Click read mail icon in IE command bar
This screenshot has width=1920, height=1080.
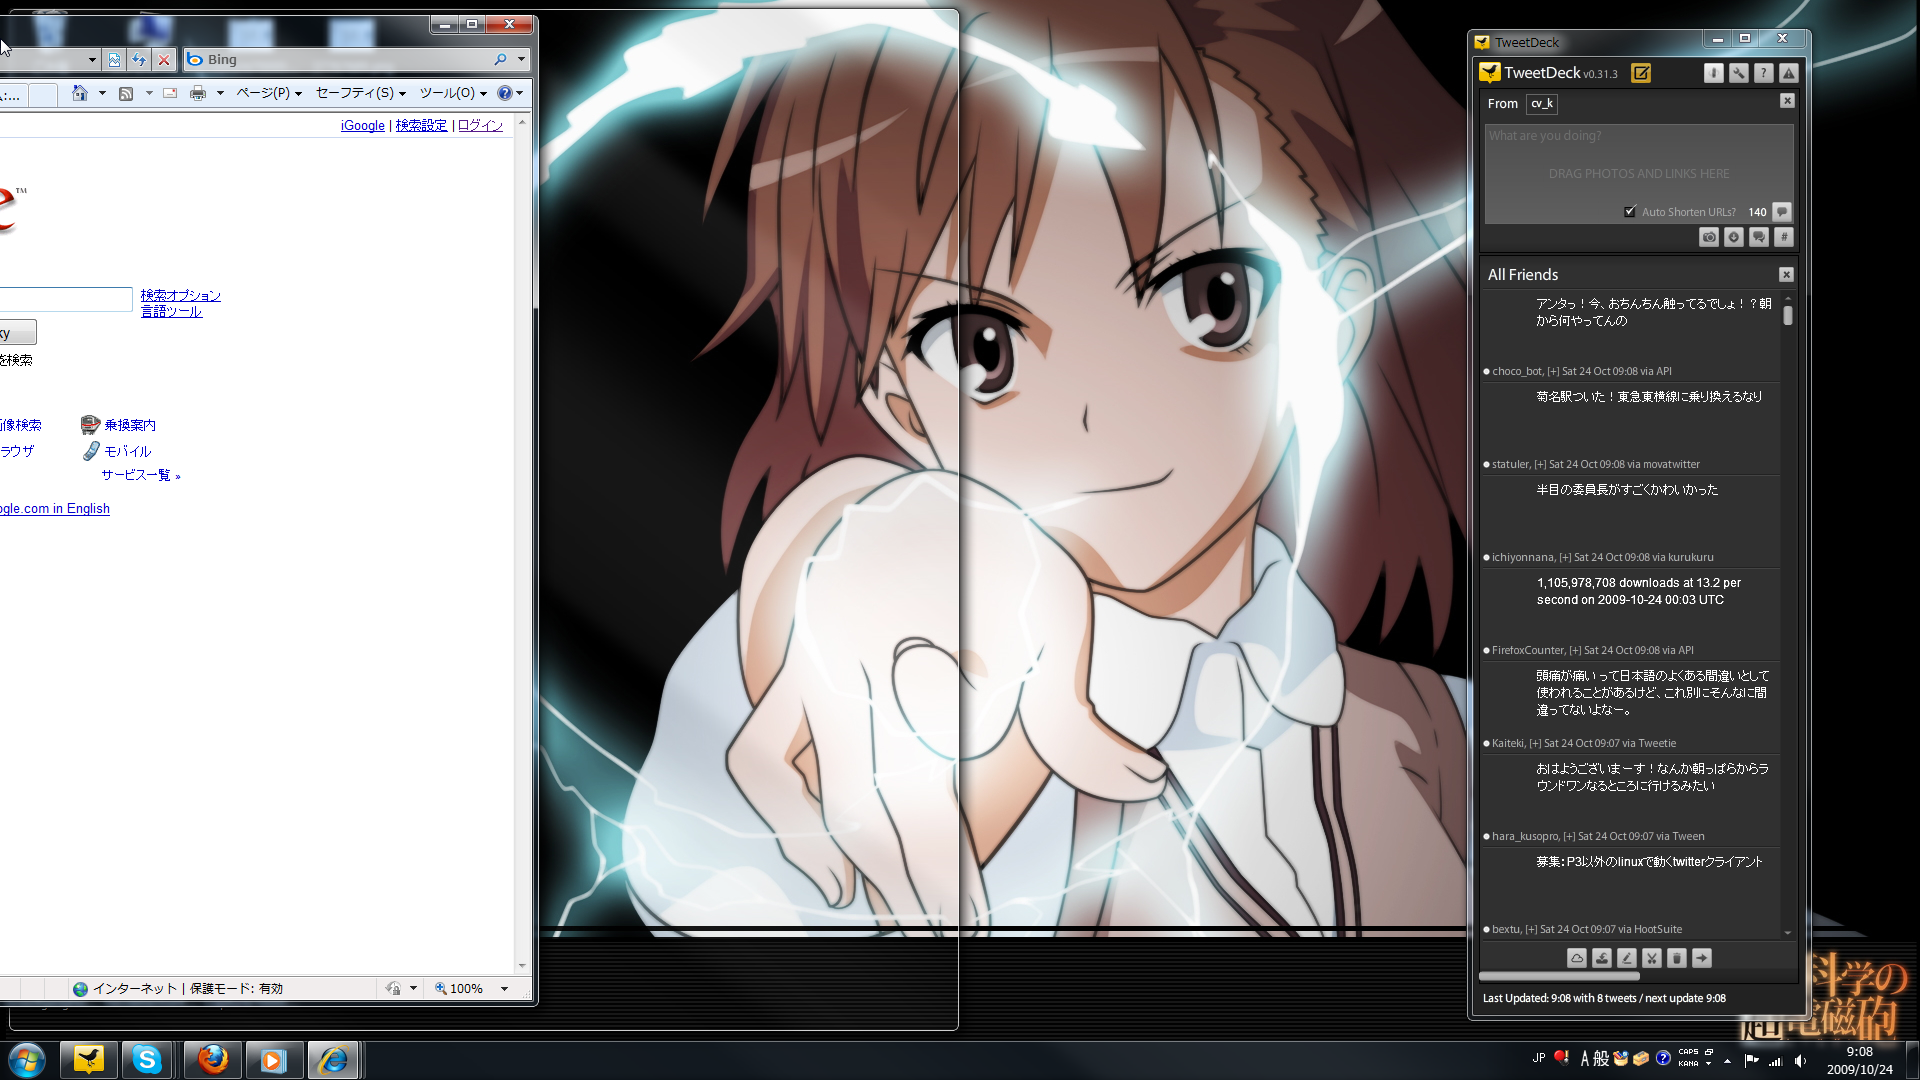click(170, 93)
